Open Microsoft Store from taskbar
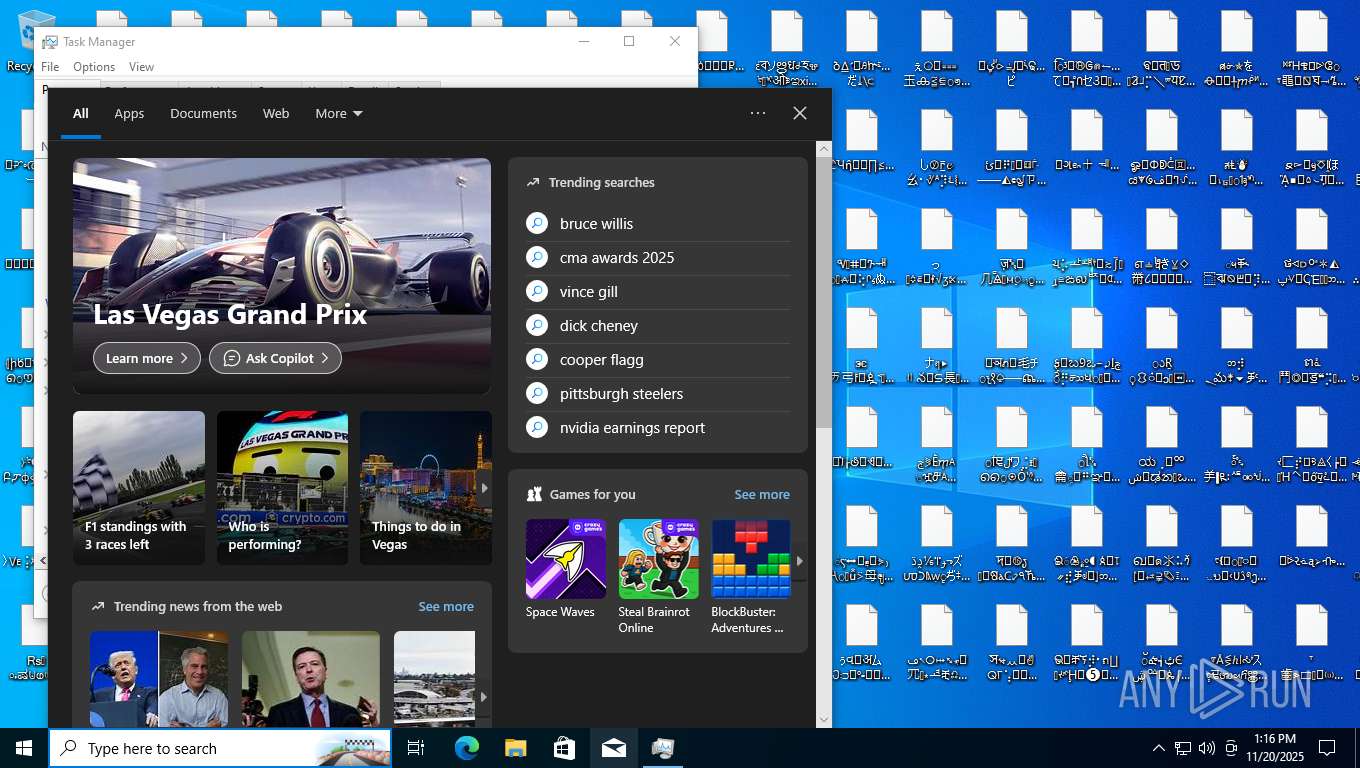The image size is (1360, 768). click(x=564, y=748)
